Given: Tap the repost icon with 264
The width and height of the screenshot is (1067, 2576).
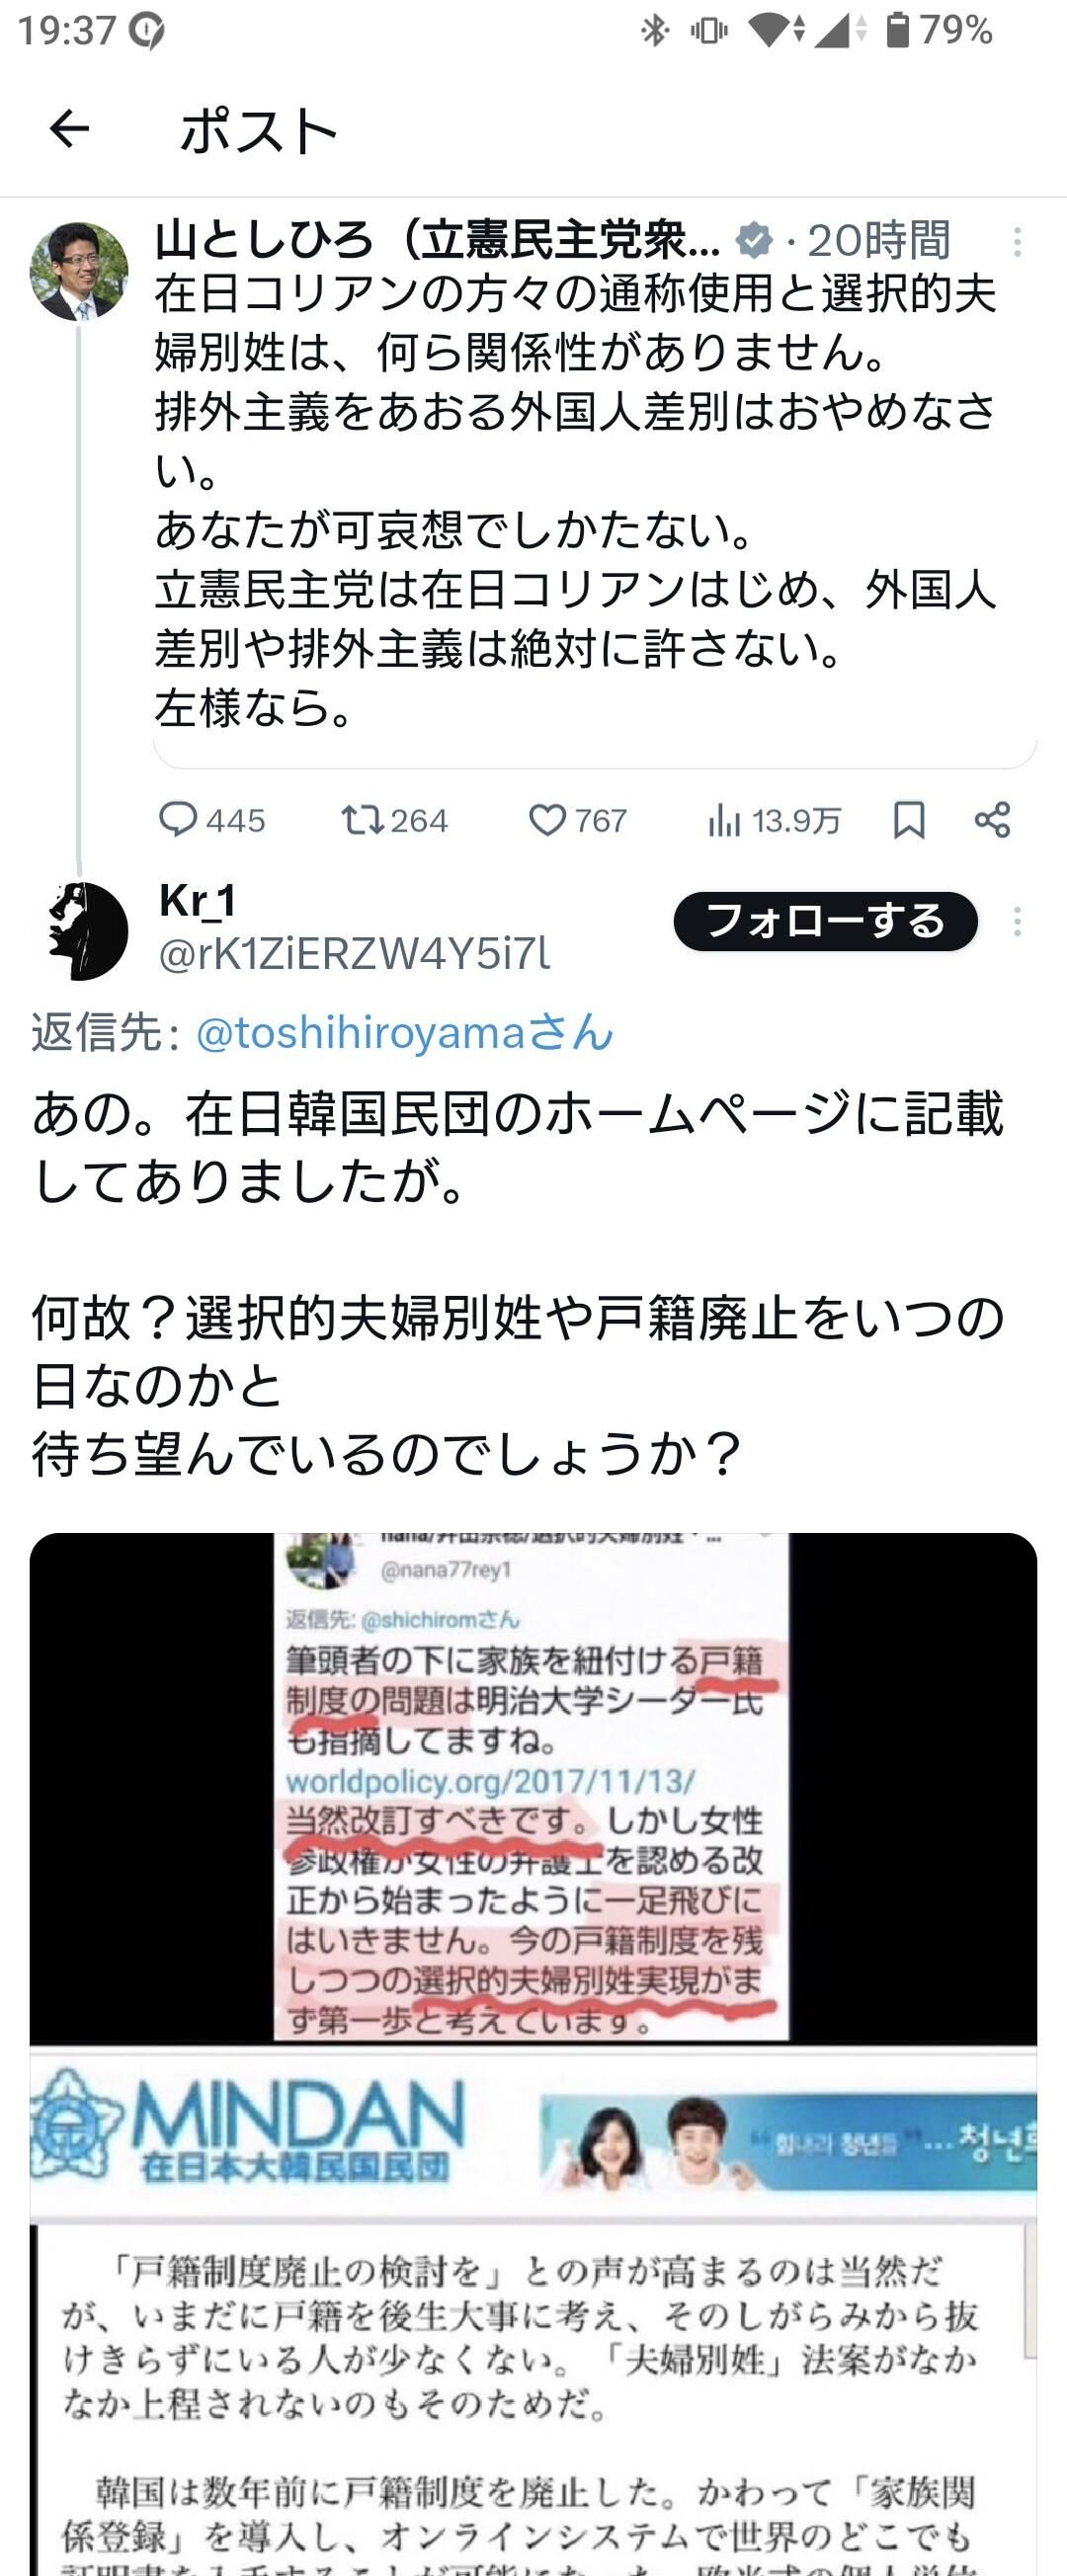Looking at the screenshot, I should coord(394,820).
